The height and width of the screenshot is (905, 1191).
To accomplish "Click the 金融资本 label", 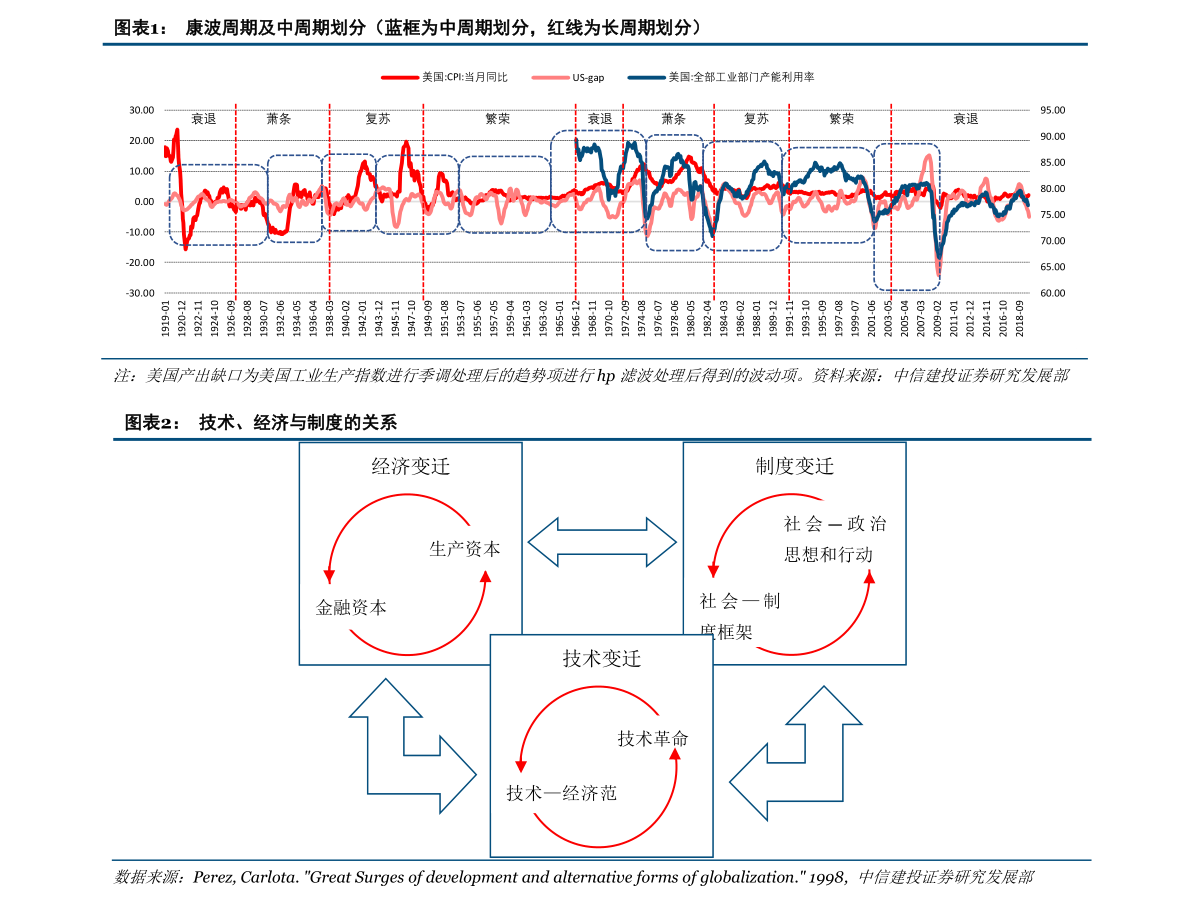I will (351, 607).
